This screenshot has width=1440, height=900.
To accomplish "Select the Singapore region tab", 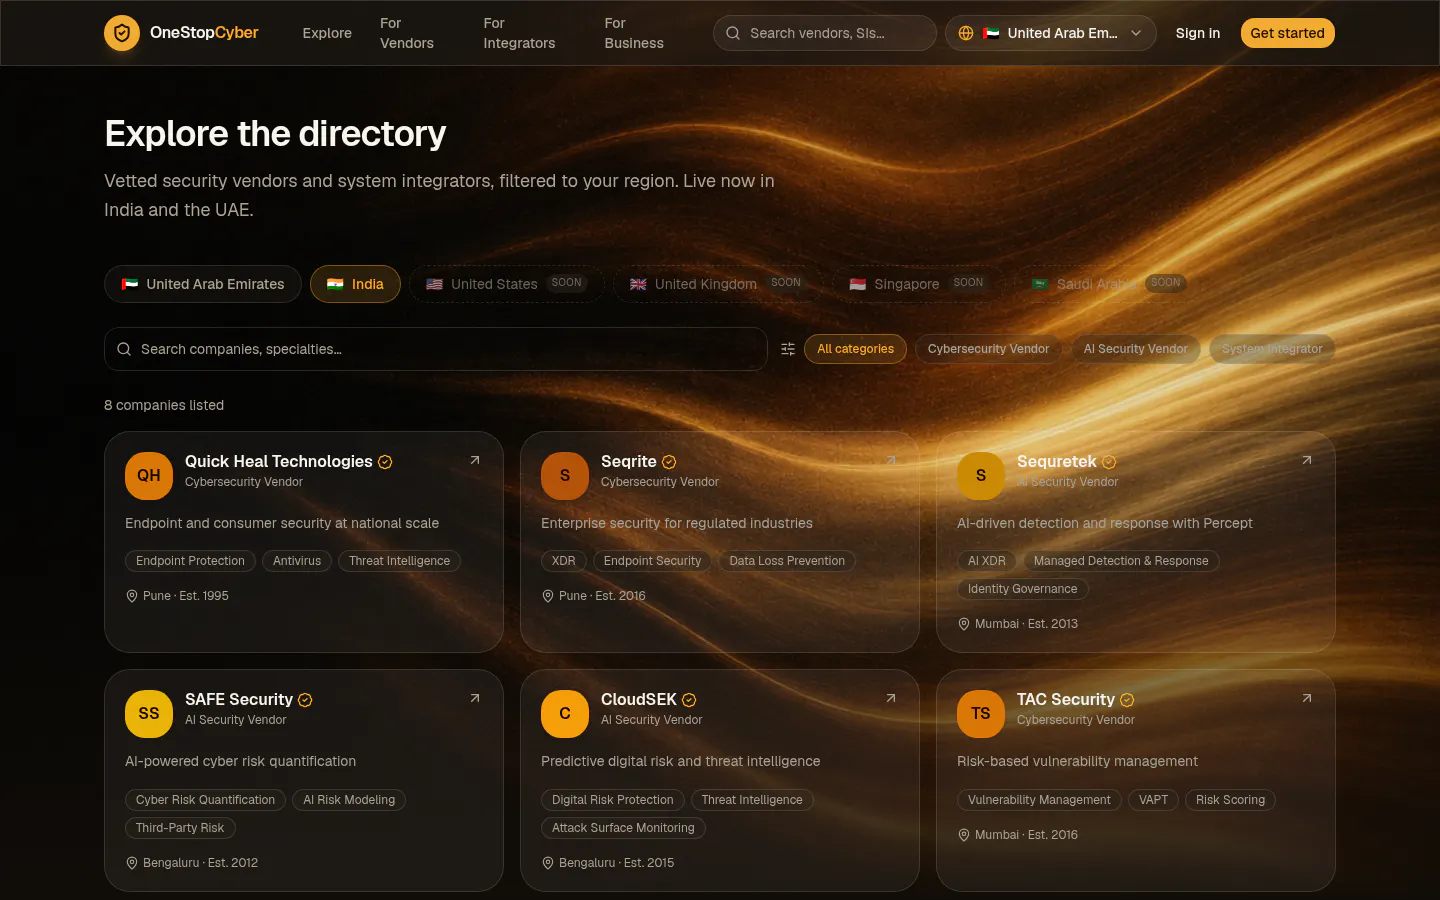I will [919, 284].
